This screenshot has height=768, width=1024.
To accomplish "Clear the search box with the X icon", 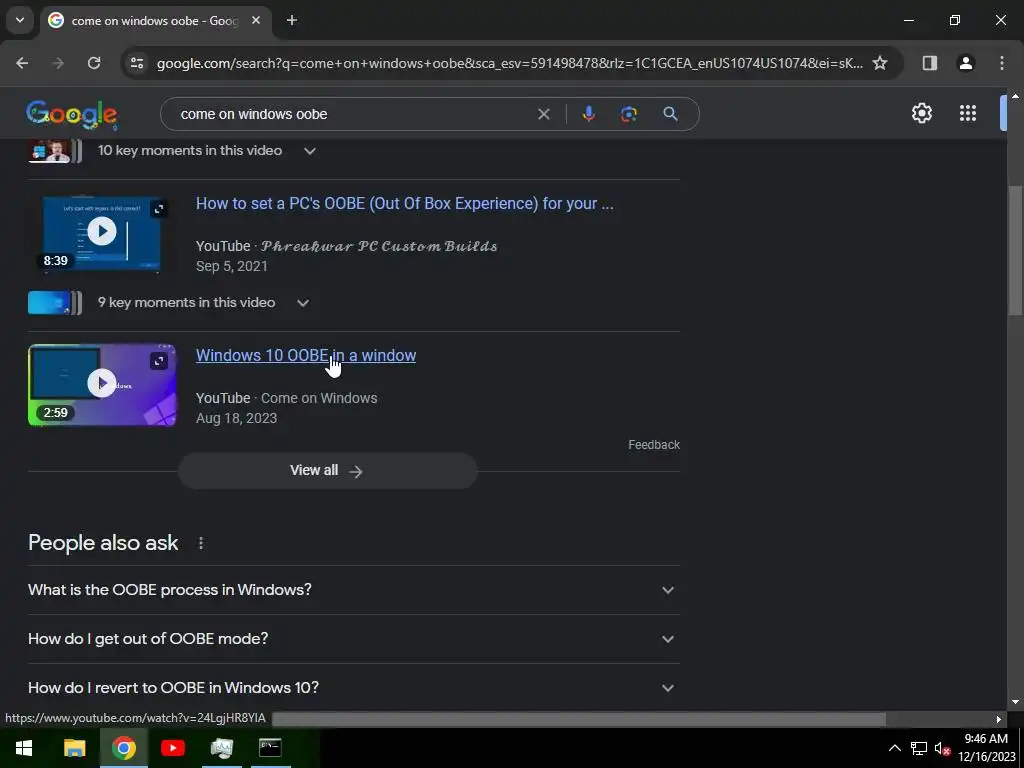I will click(x=543, y=114).
